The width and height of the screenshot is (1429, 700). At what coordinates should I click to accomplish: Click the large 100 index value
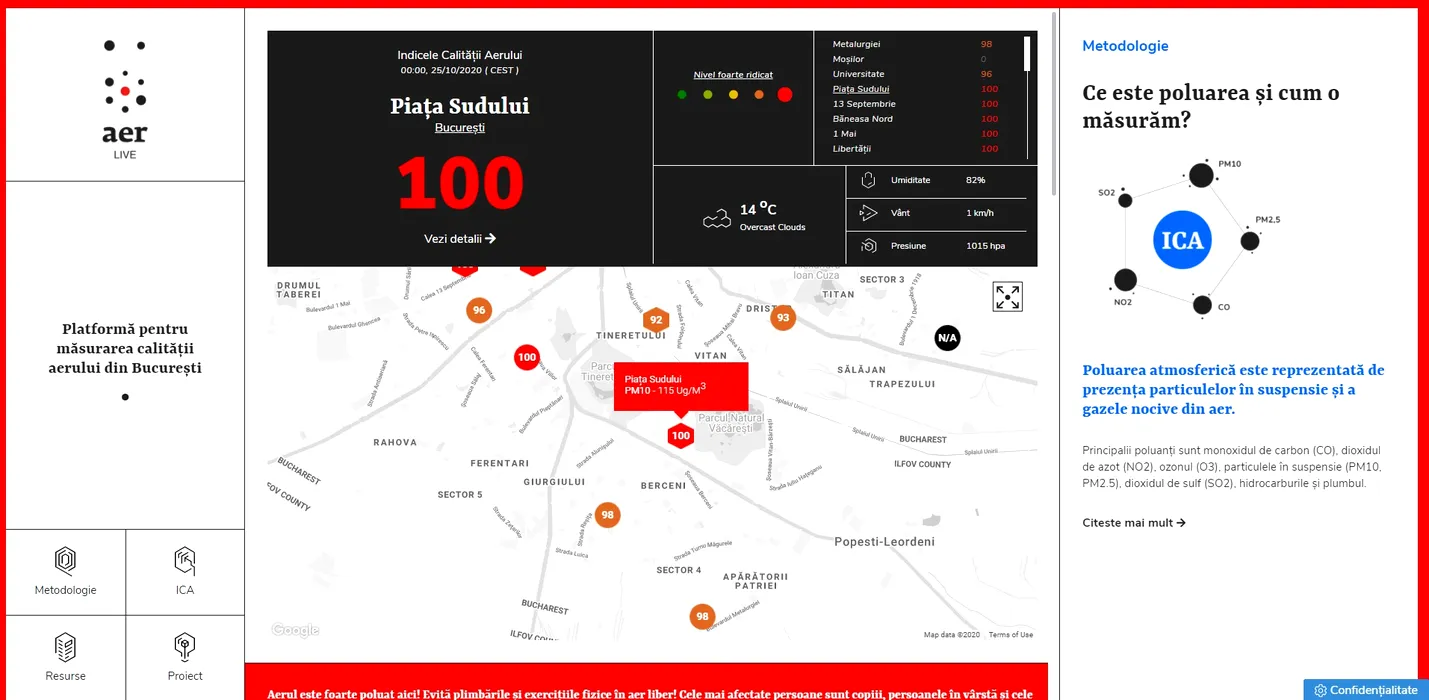[x=460, y=183]
